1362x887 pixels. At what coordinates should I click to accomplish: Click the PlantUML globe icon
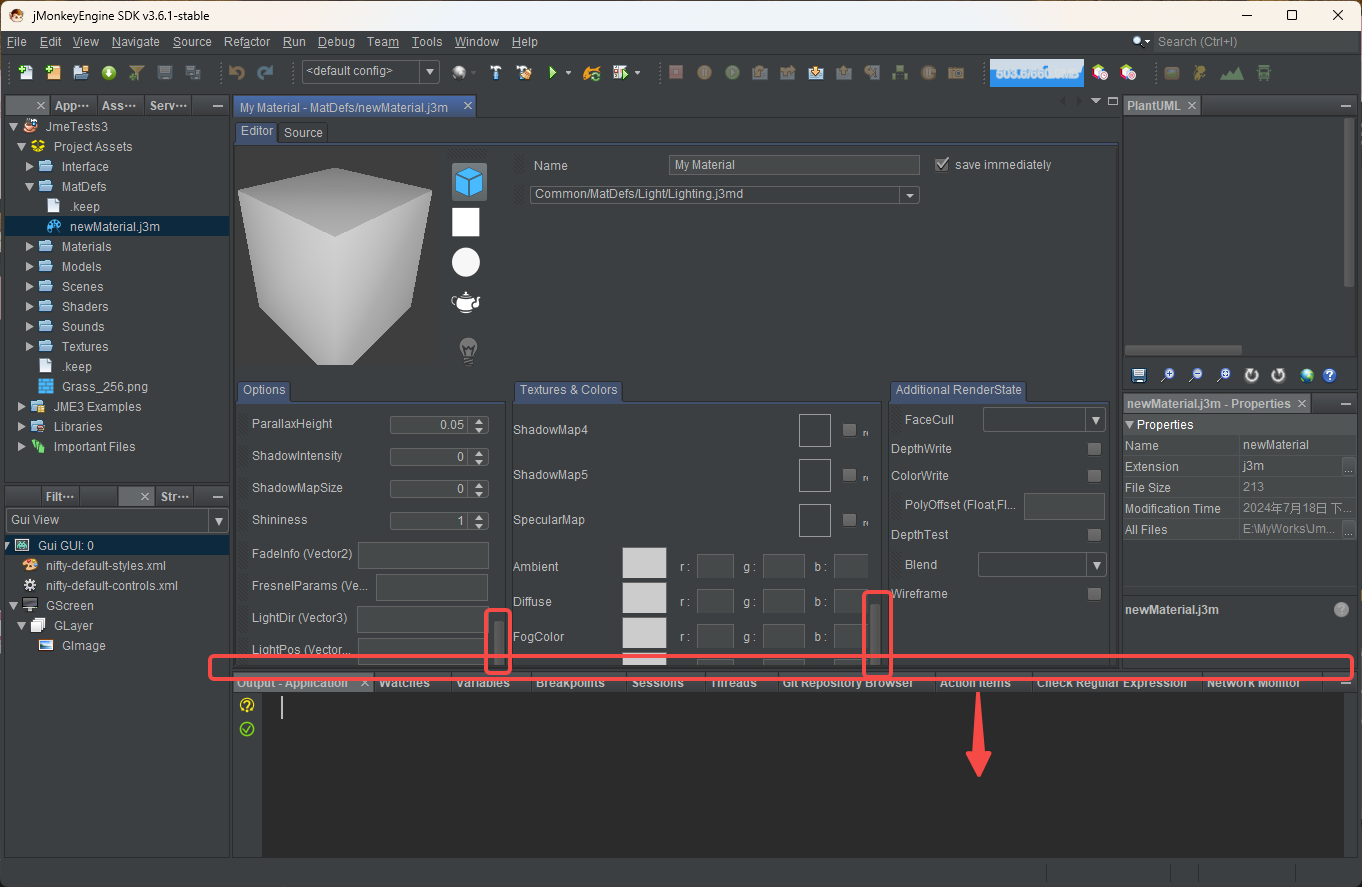coord(1306,375)
